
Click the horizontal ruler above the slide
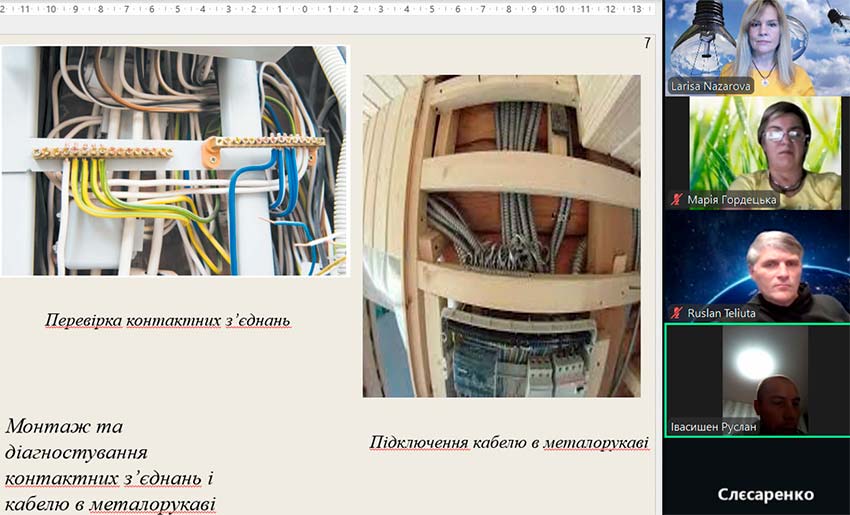coord(330,9)
